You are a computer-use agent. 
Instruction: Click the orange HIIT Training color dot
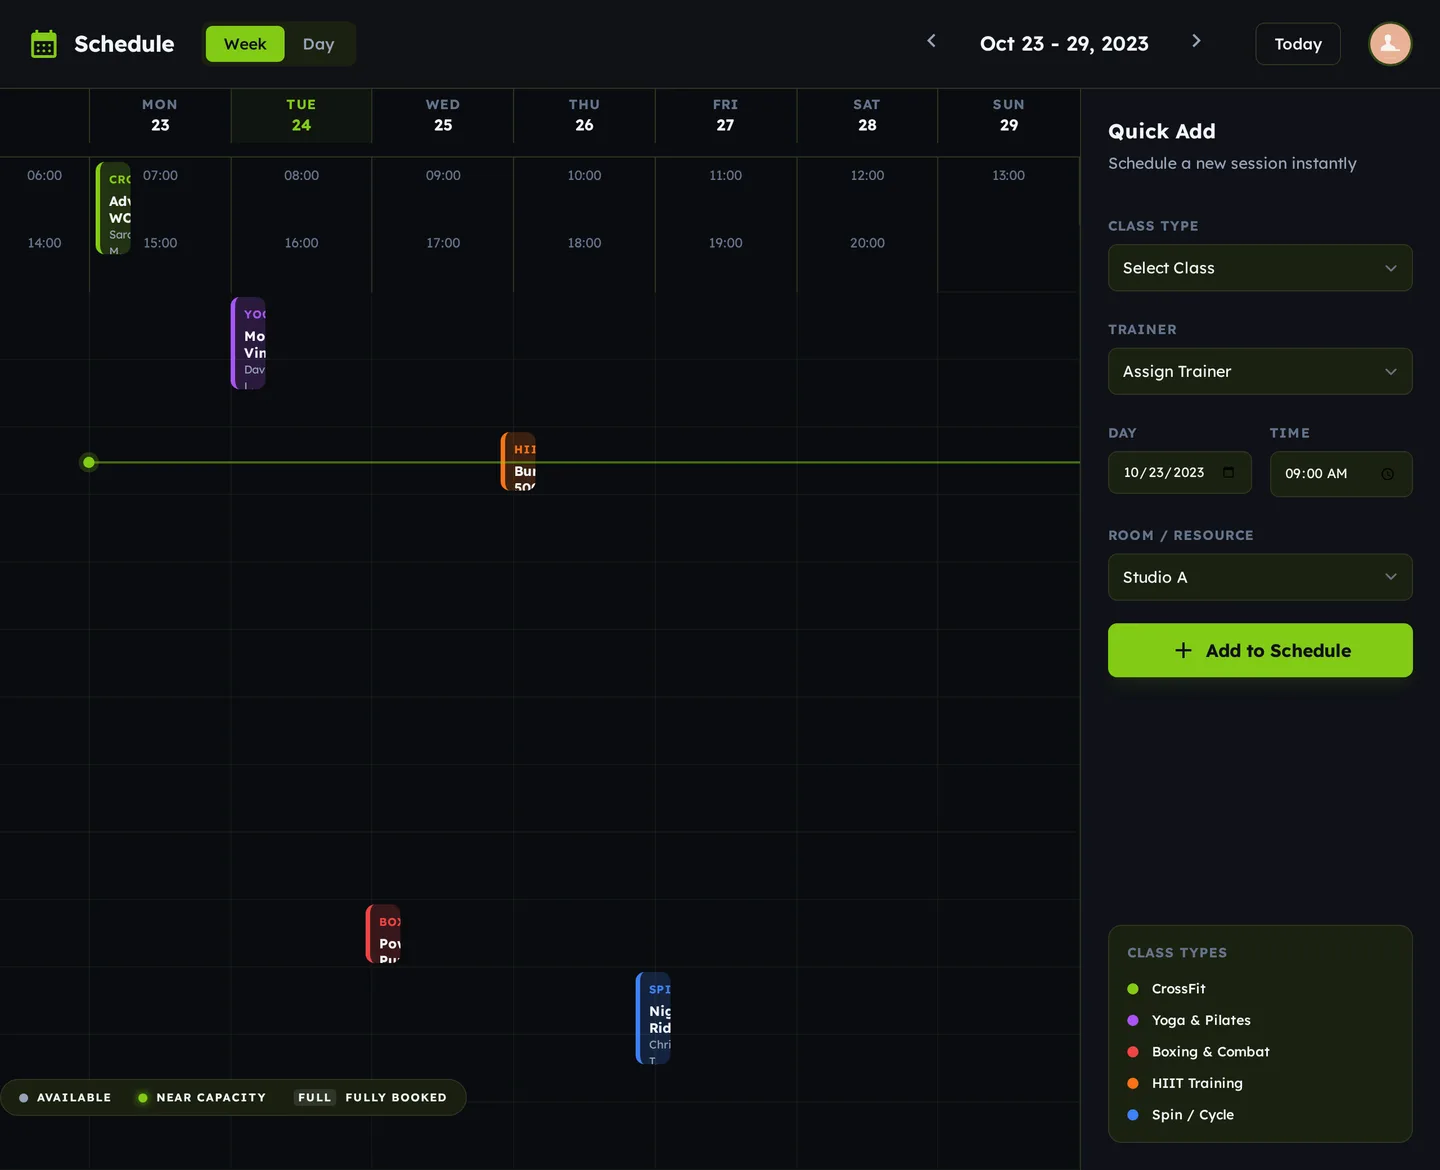click(x=1132, y=1083)
